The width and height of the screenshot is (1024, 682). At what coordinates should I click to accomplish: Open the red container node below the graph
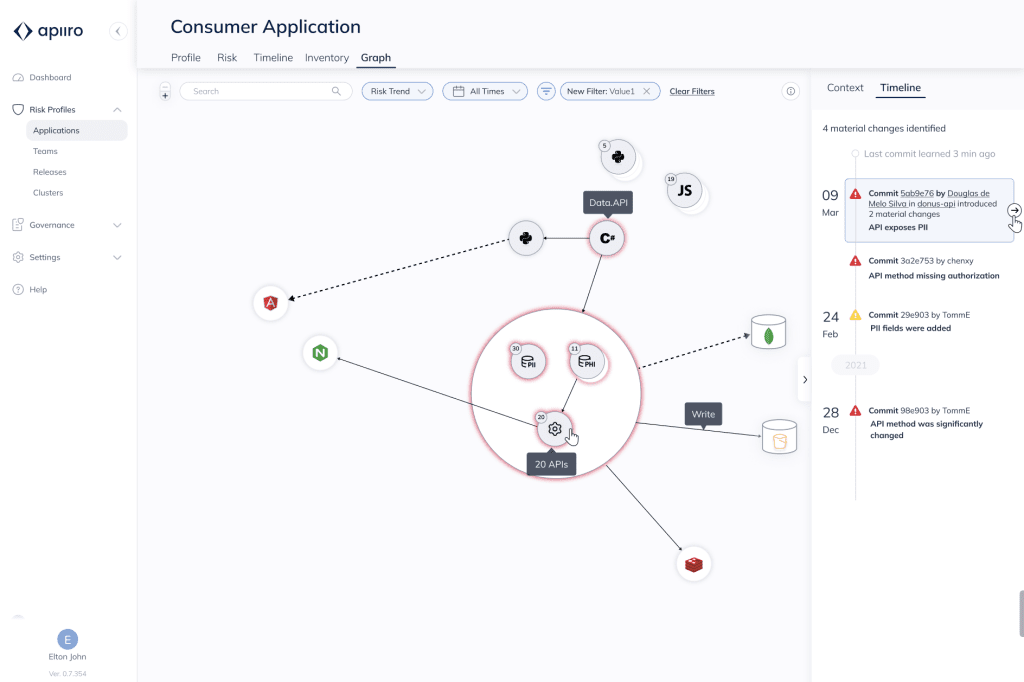click(693, 563)
